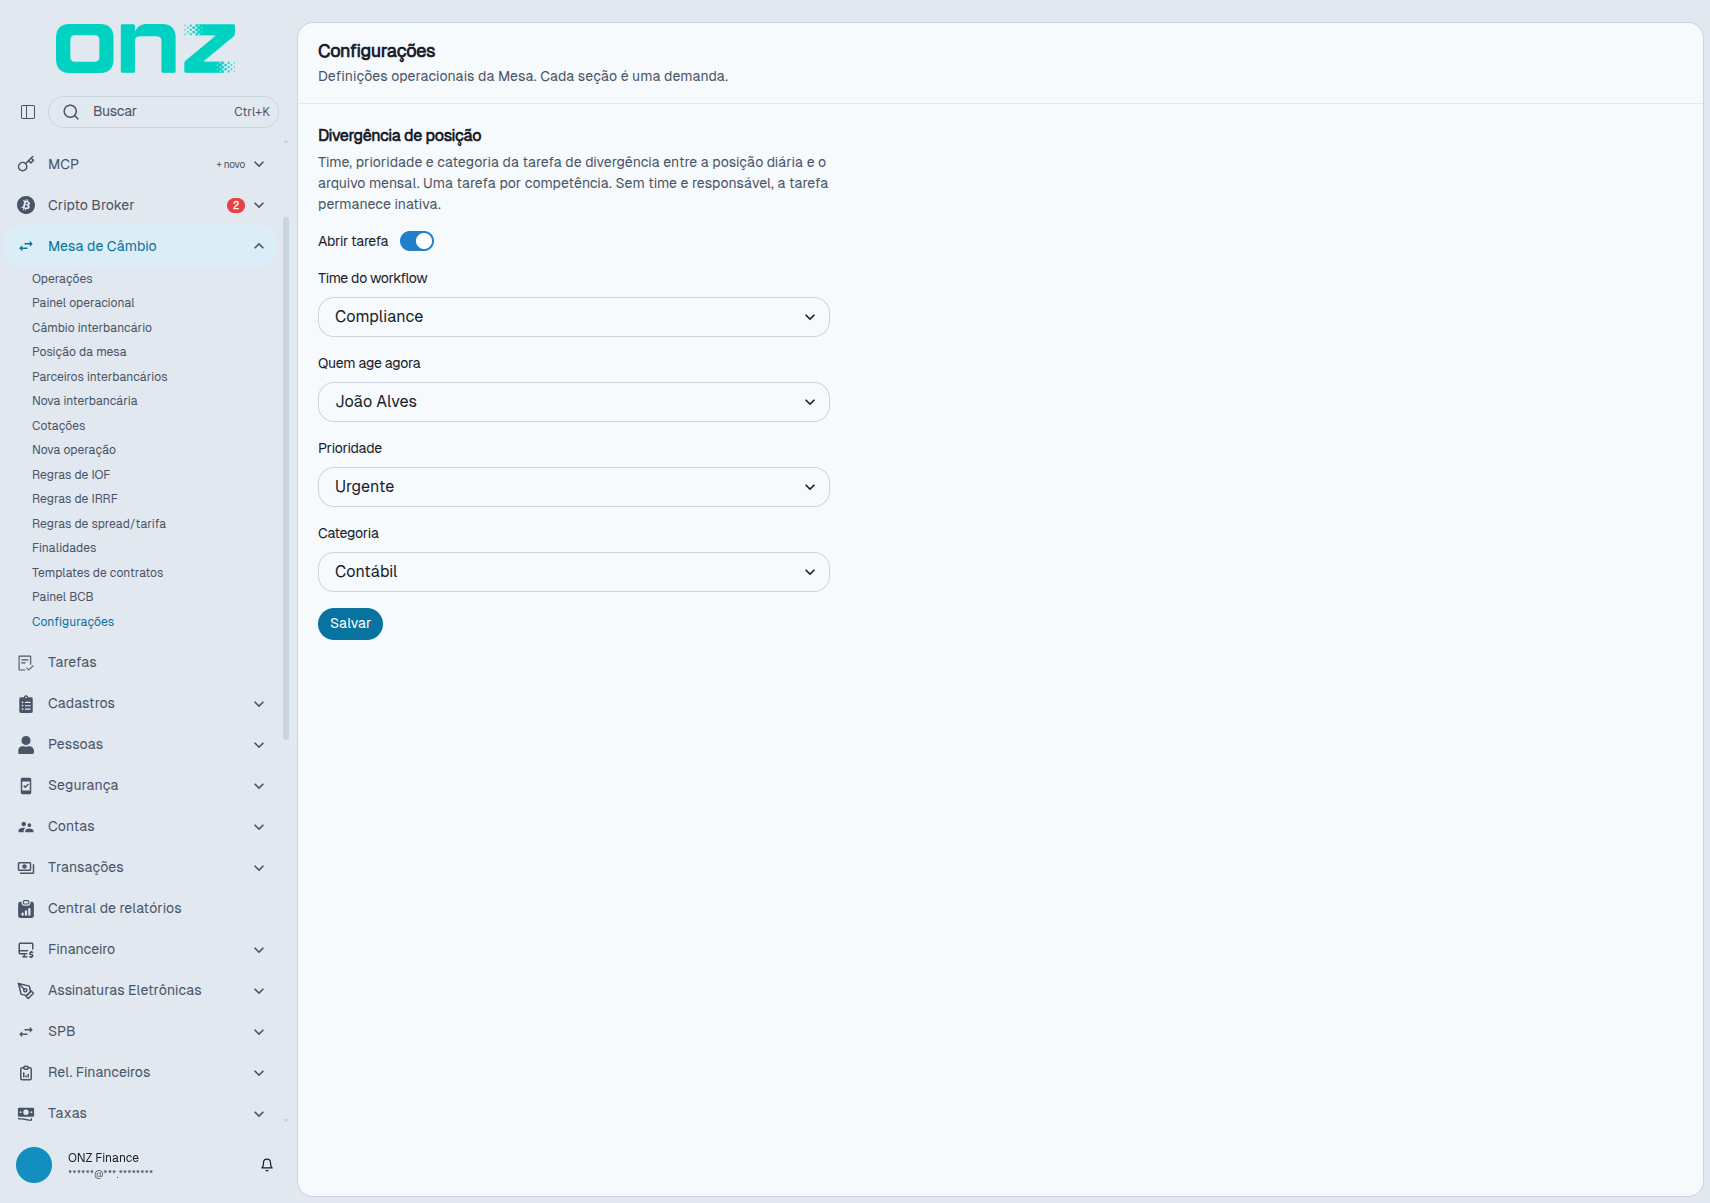This screenshot has height=1203, width=1710.
Task: Expand the Pessoas section chevron
Action: 259,745
